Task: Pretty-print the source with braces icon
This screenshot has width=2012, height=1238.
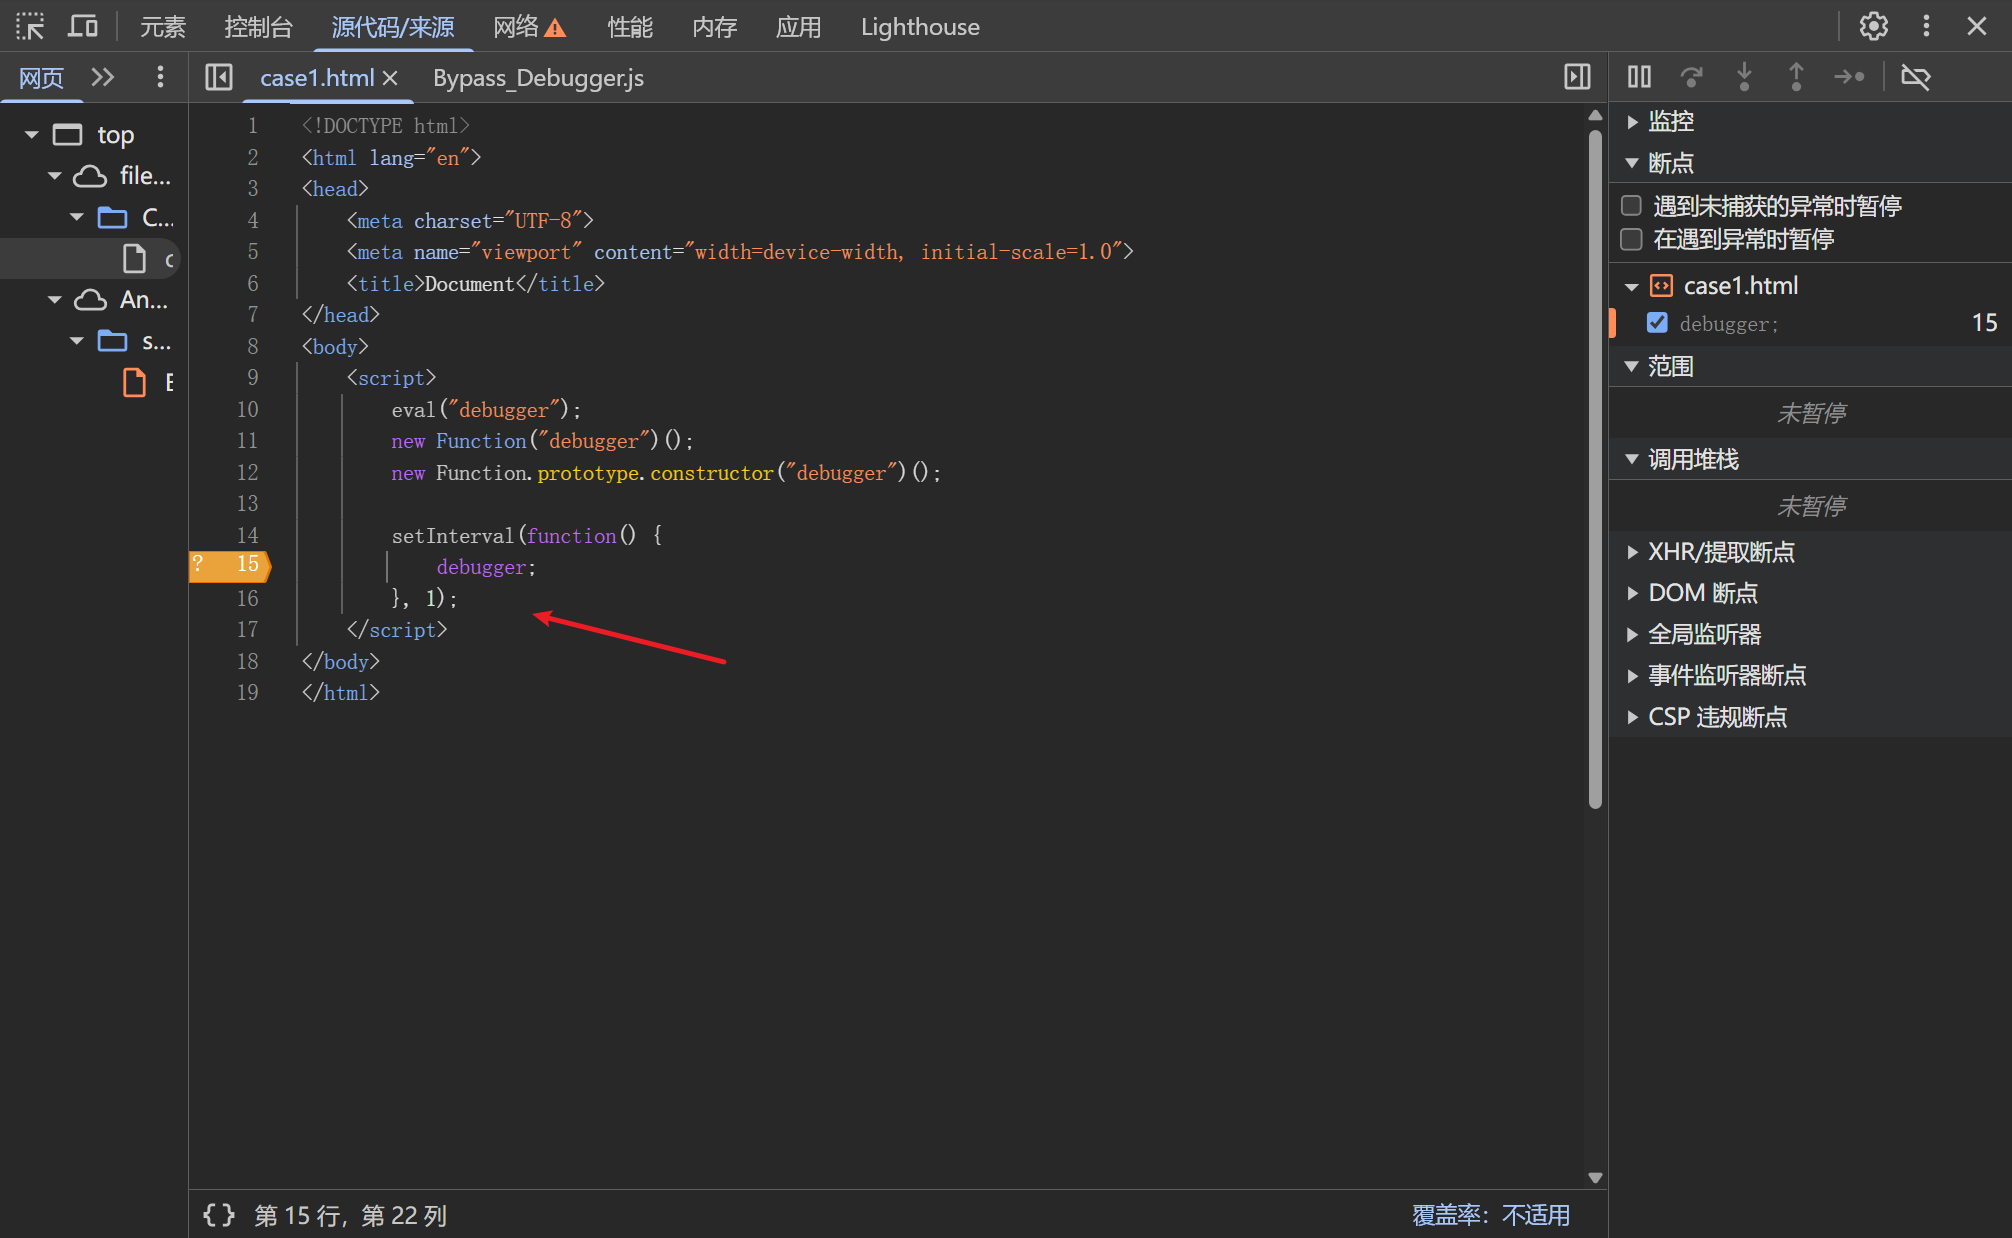Action: (x=219, y=1215)
